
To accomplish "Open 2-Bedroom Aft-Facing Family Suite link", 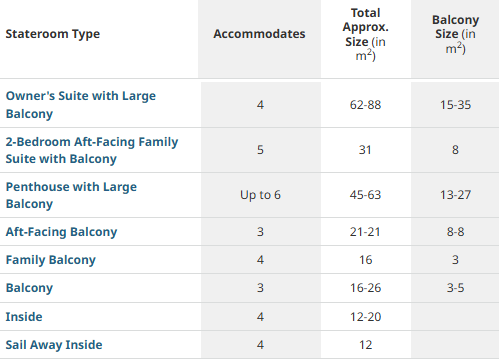I will pyautogui.click(x=92, y=150).
